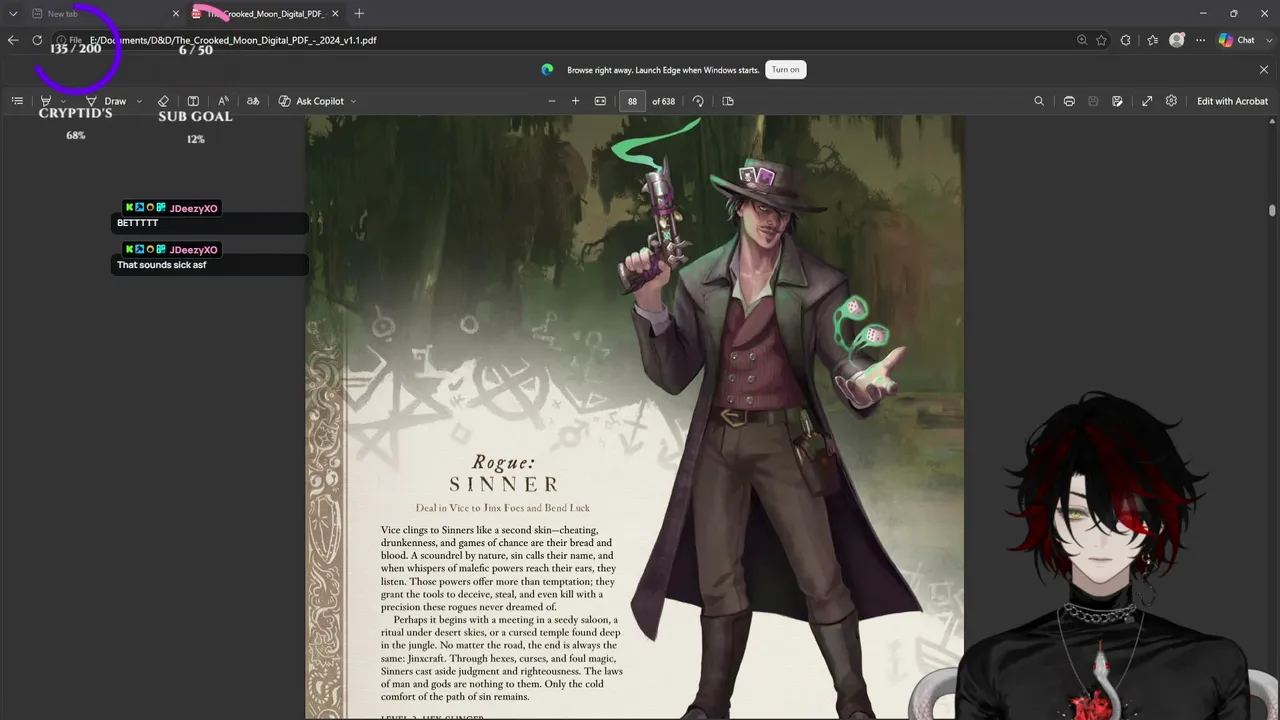Dismiss the Browse right away banner

(x=1264, y=69)
